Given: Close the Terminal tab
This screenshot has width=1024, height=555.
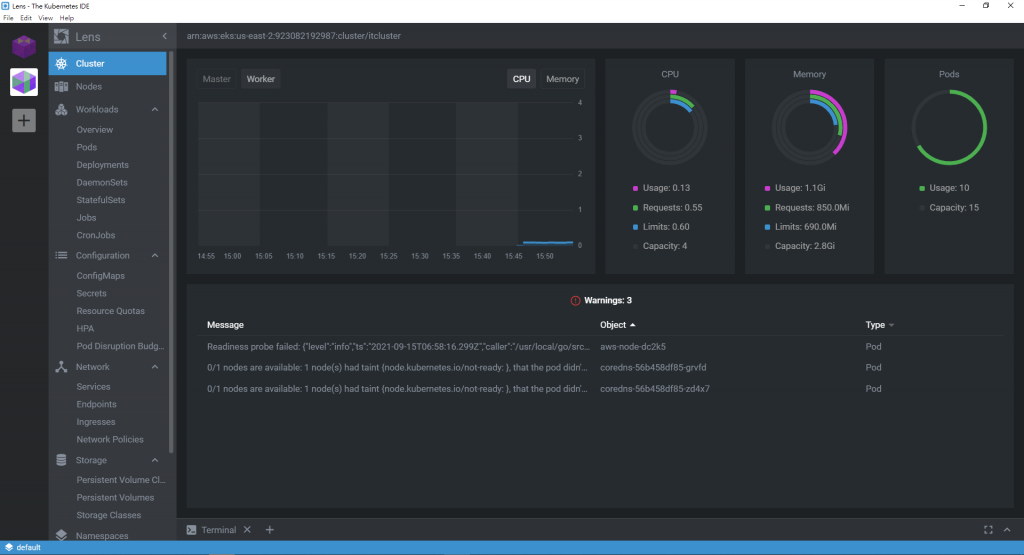Looking at the screenshot, I should point(248,530).
